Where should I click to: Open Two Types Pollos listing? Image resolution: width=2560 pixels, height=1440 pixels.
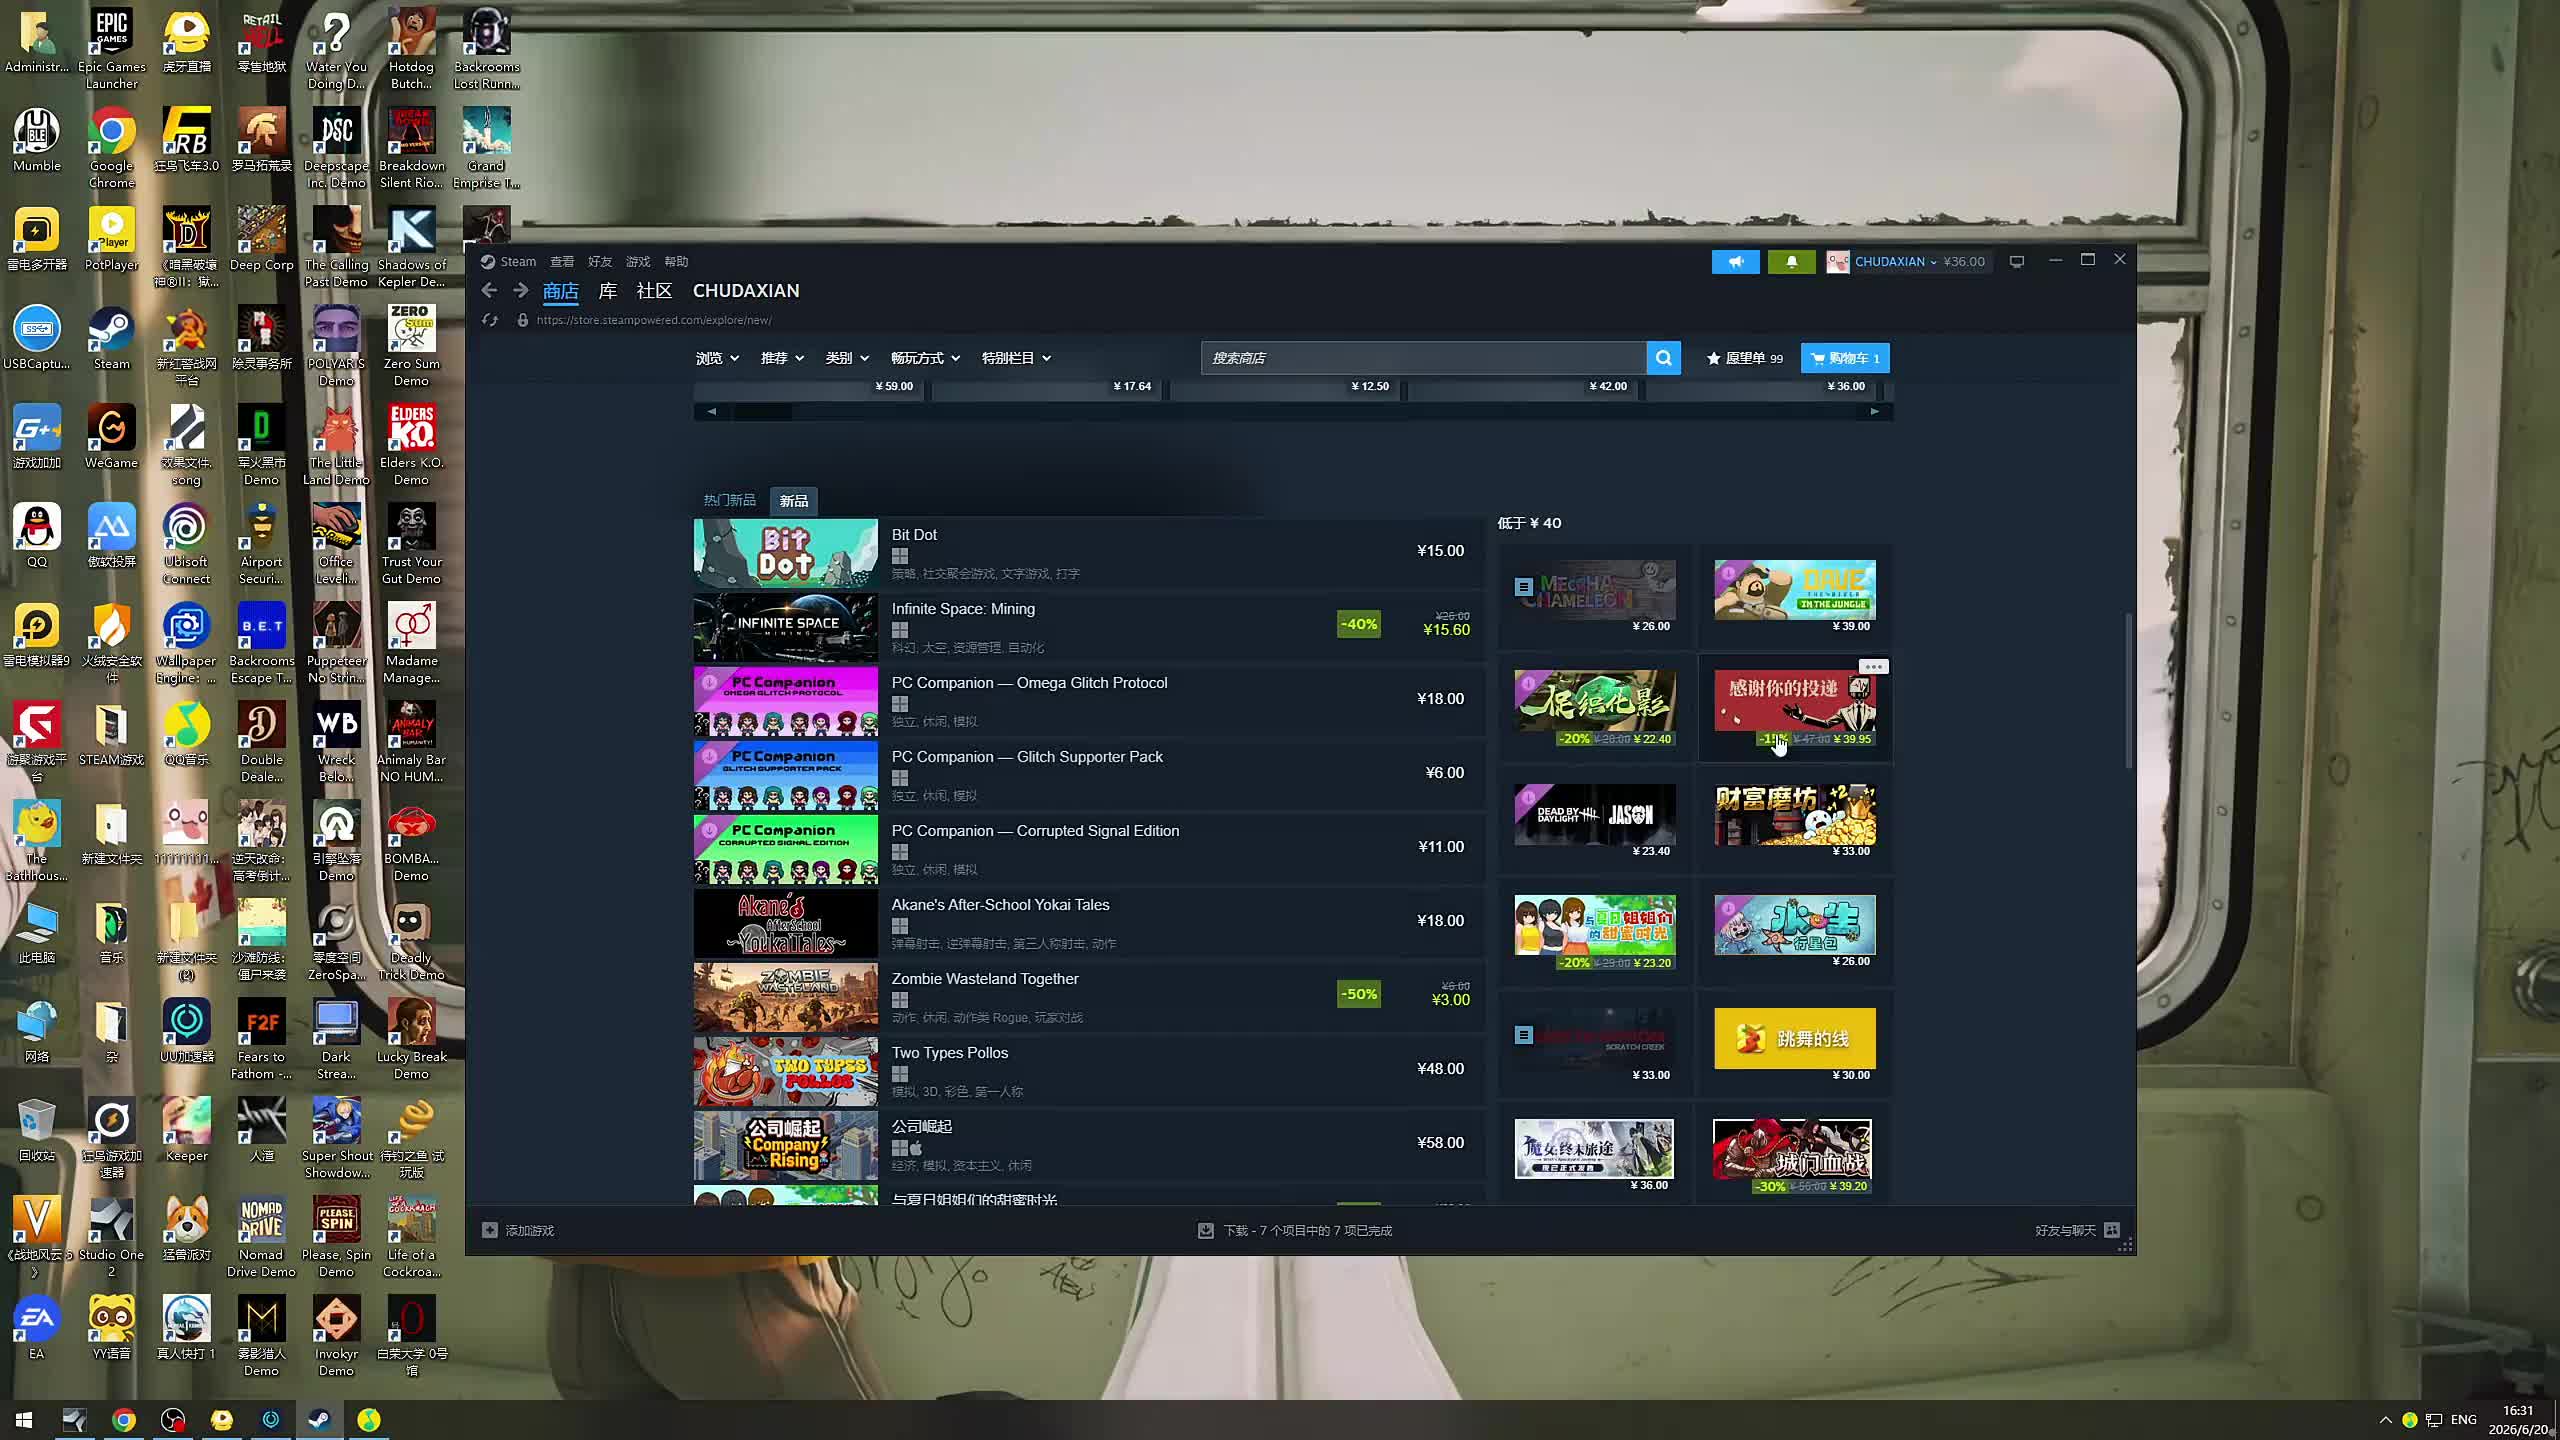[1088, 1071]
